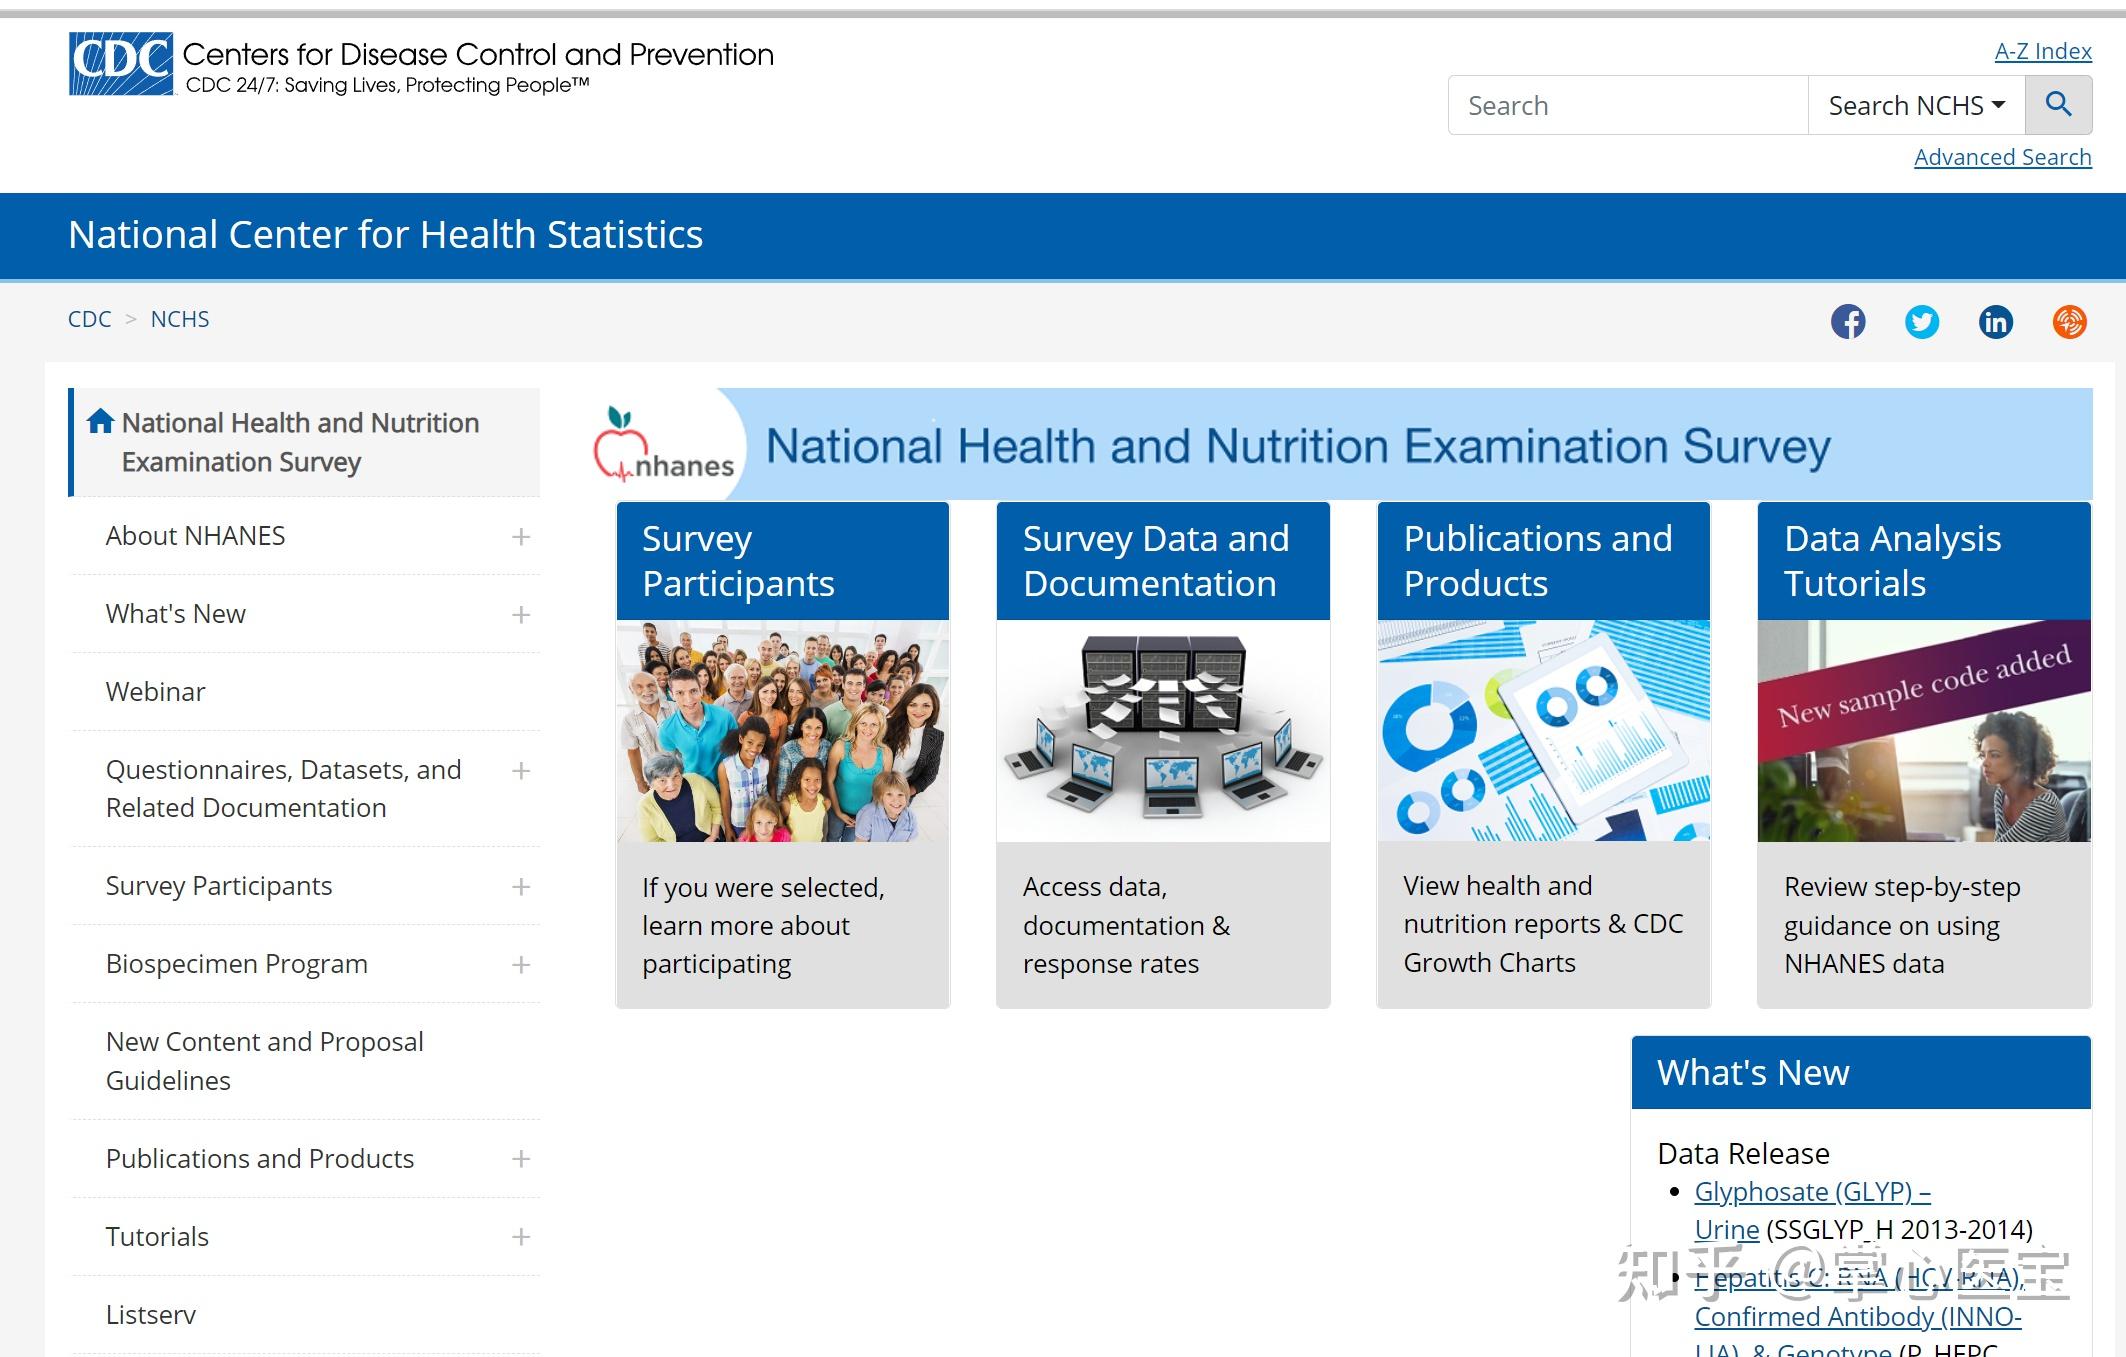2126x1357 pixels.
Task: Expand Biospecimen Program sidebar item
Action: pos(520,965)
